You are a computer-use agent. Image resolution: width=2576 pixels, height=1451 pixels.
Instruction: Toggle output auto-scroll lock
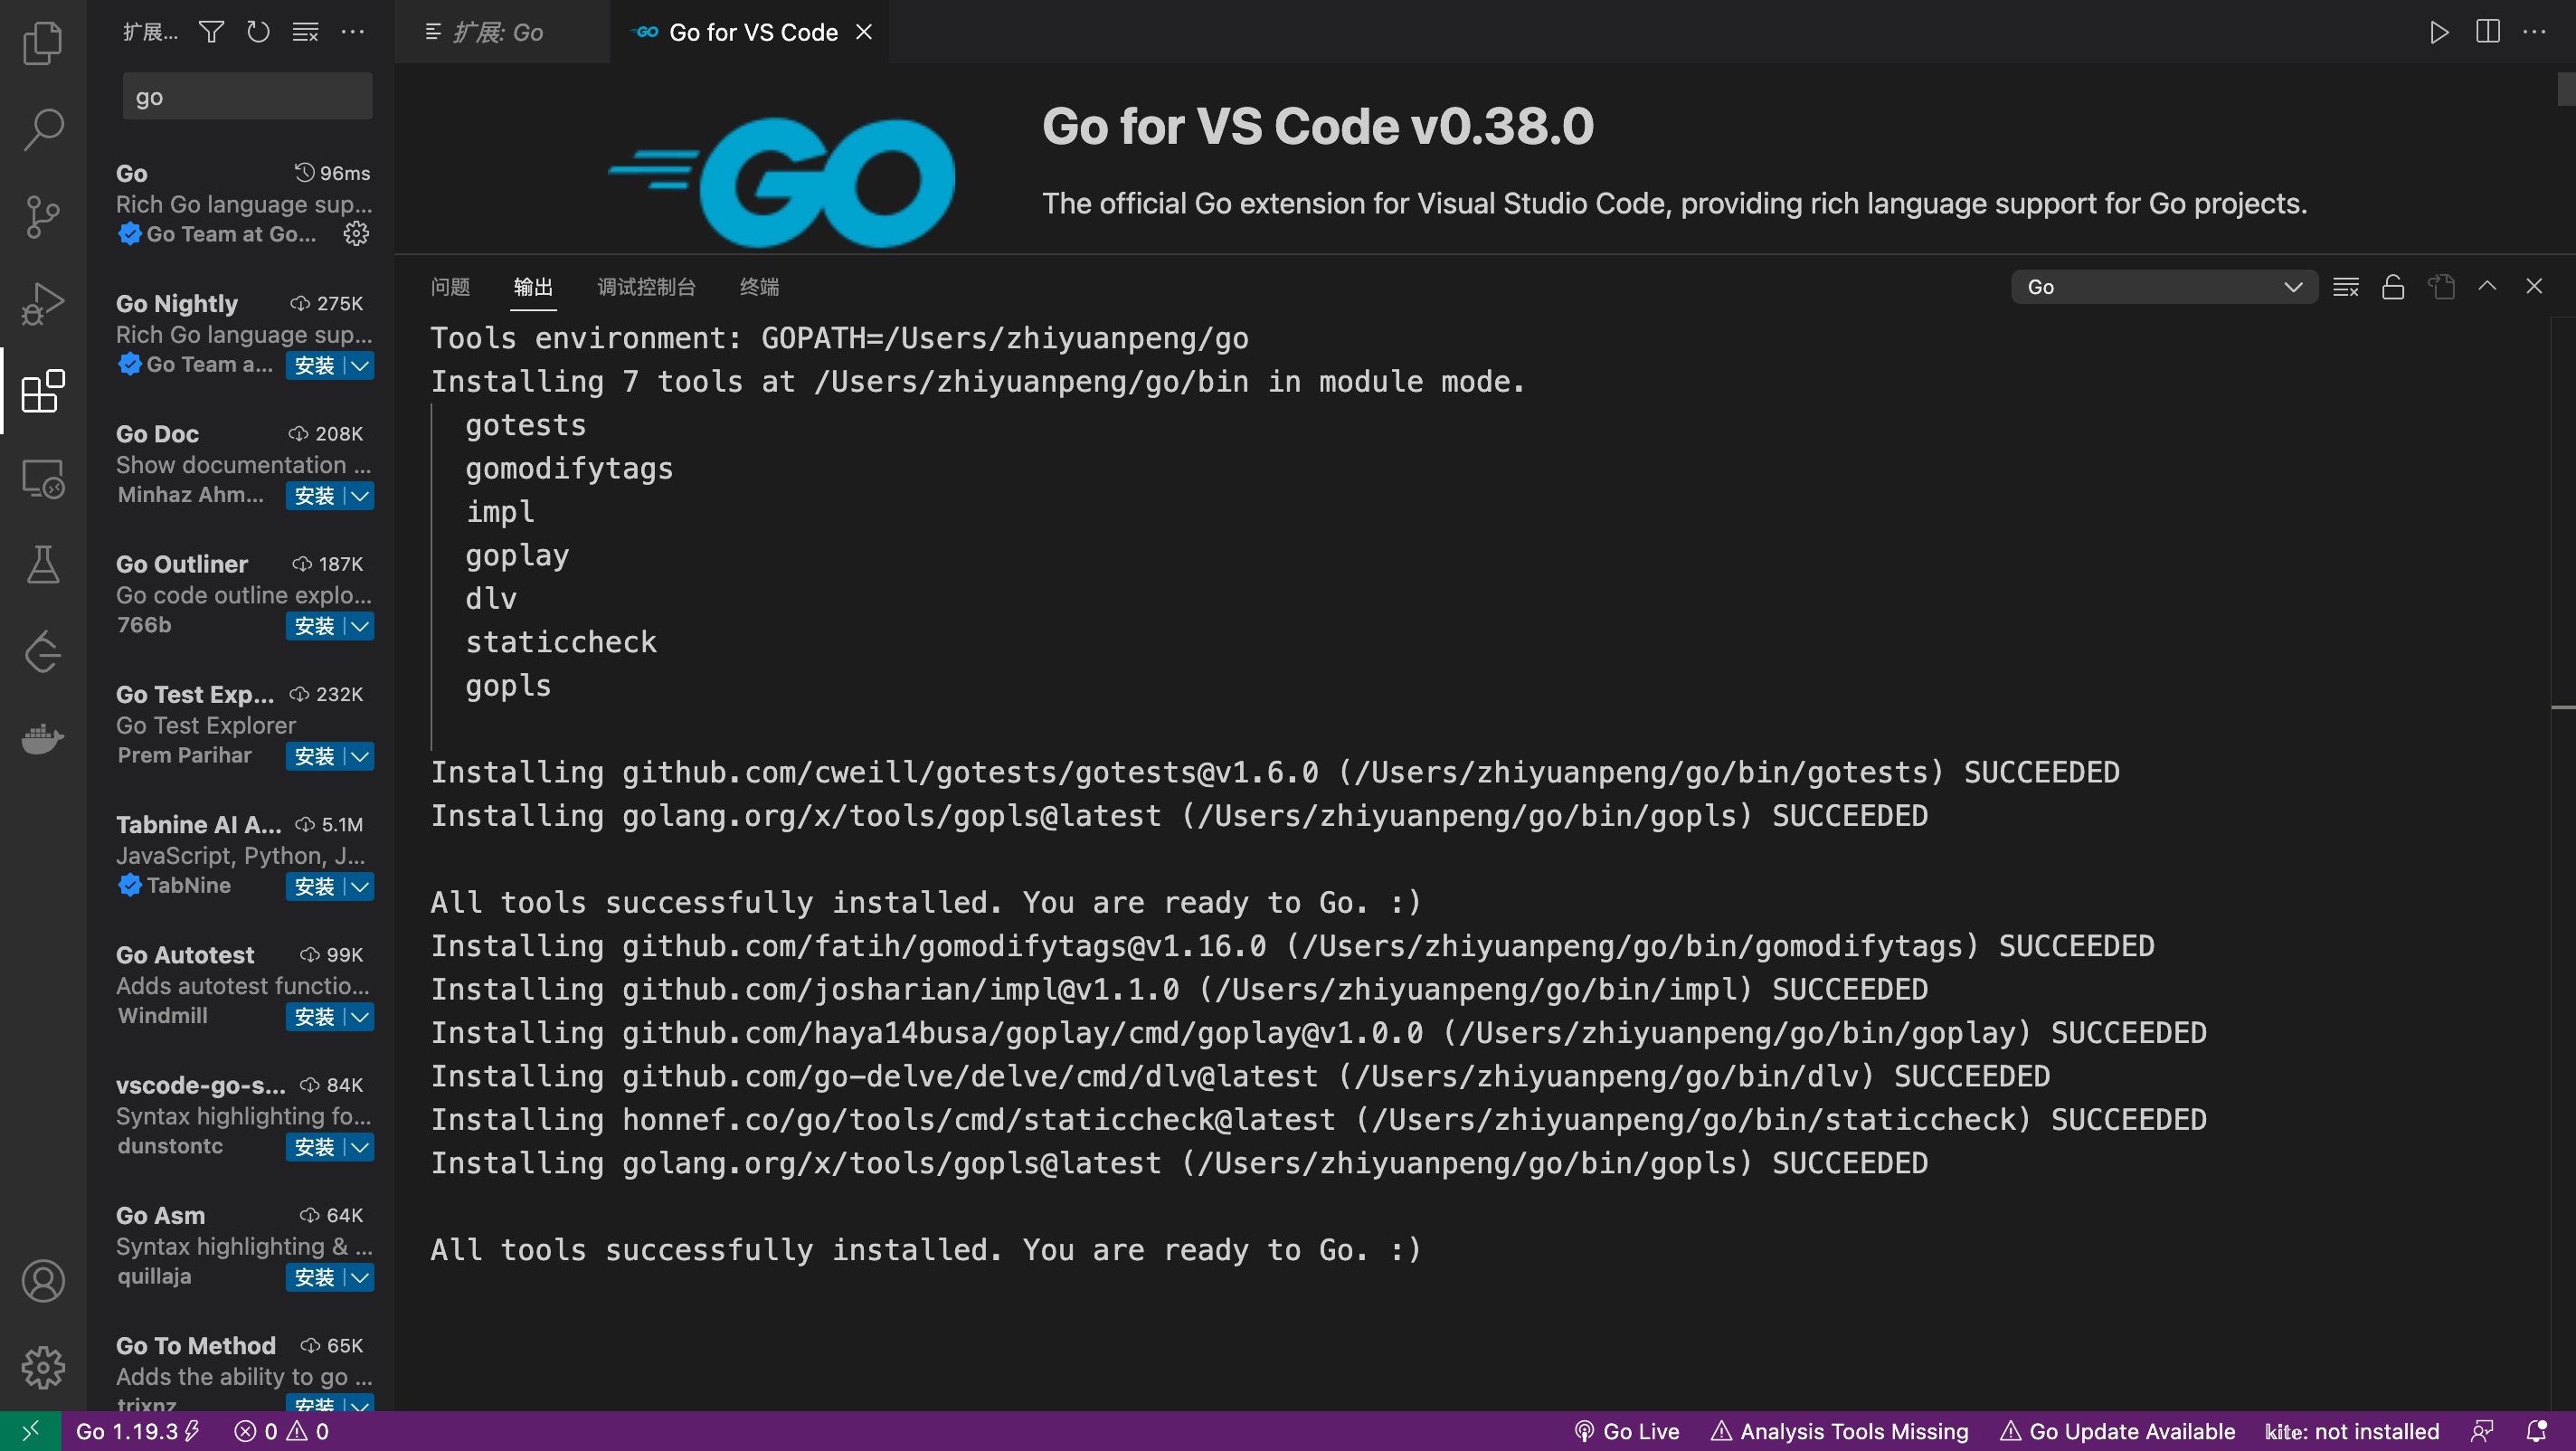coord(2393,287)
